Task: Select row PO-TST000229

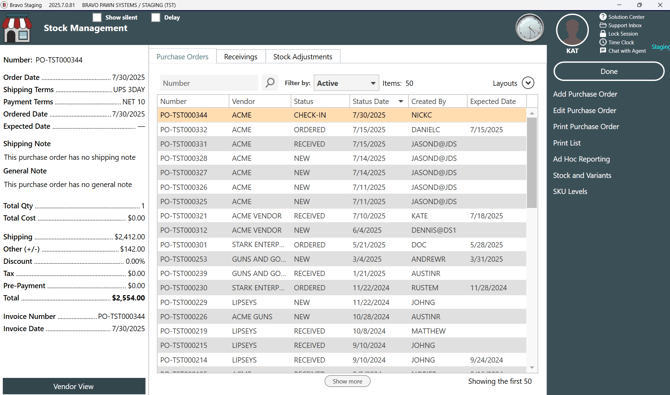Action: [x=342, y=302]
